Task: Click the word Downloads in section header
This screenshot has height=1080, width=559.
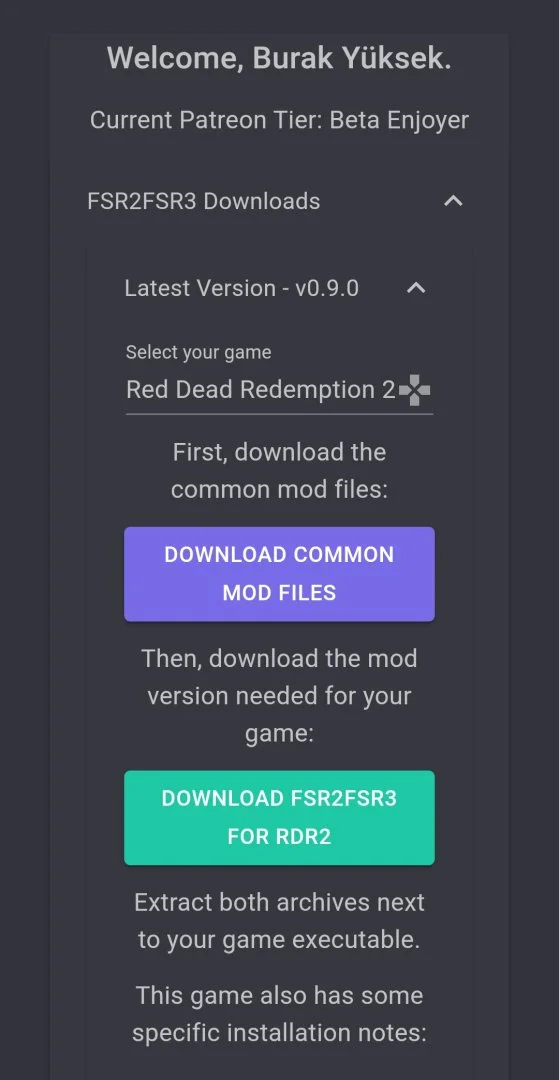Action: pyautogui.click(x=262, y=201)
